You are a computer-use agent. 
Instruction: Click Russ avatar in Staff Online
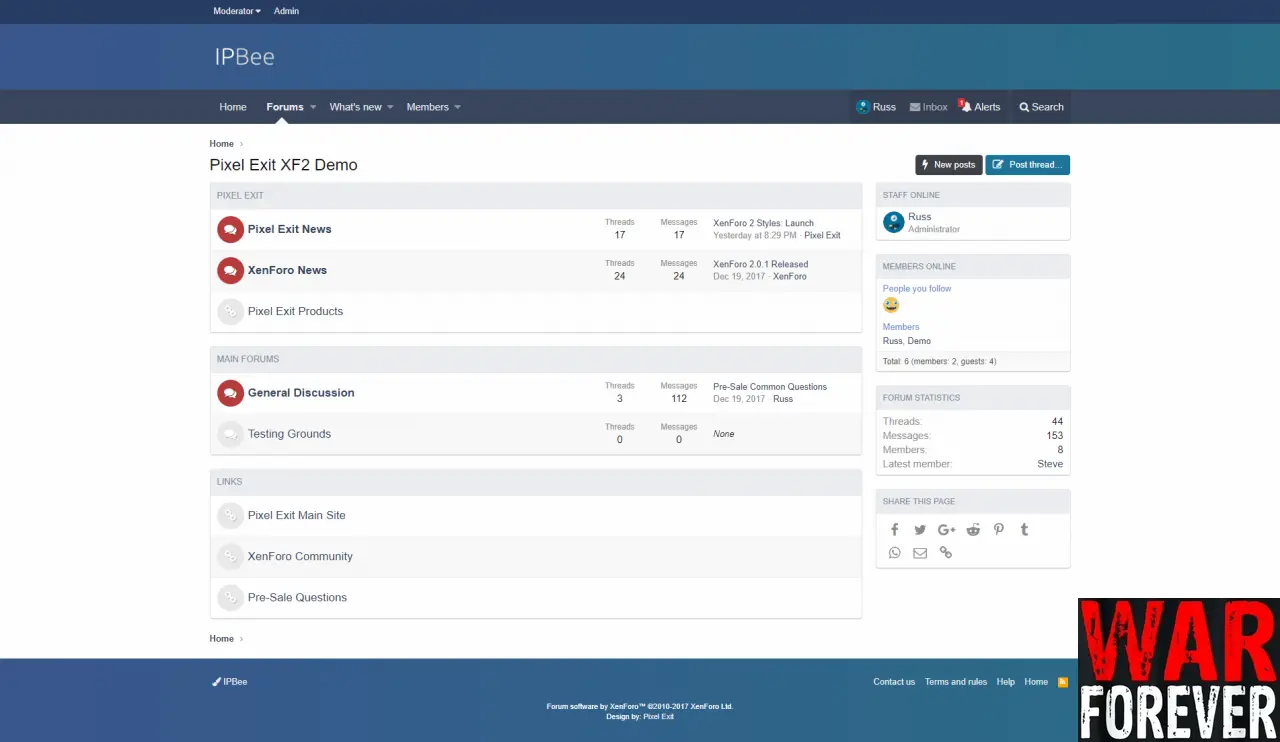894,222
